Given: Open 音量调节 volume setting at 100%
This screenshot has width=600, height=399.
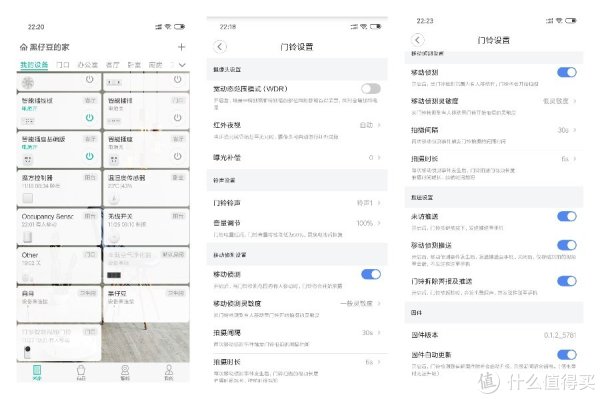Looking at the screenshot, I should click(x=297, y=228).
